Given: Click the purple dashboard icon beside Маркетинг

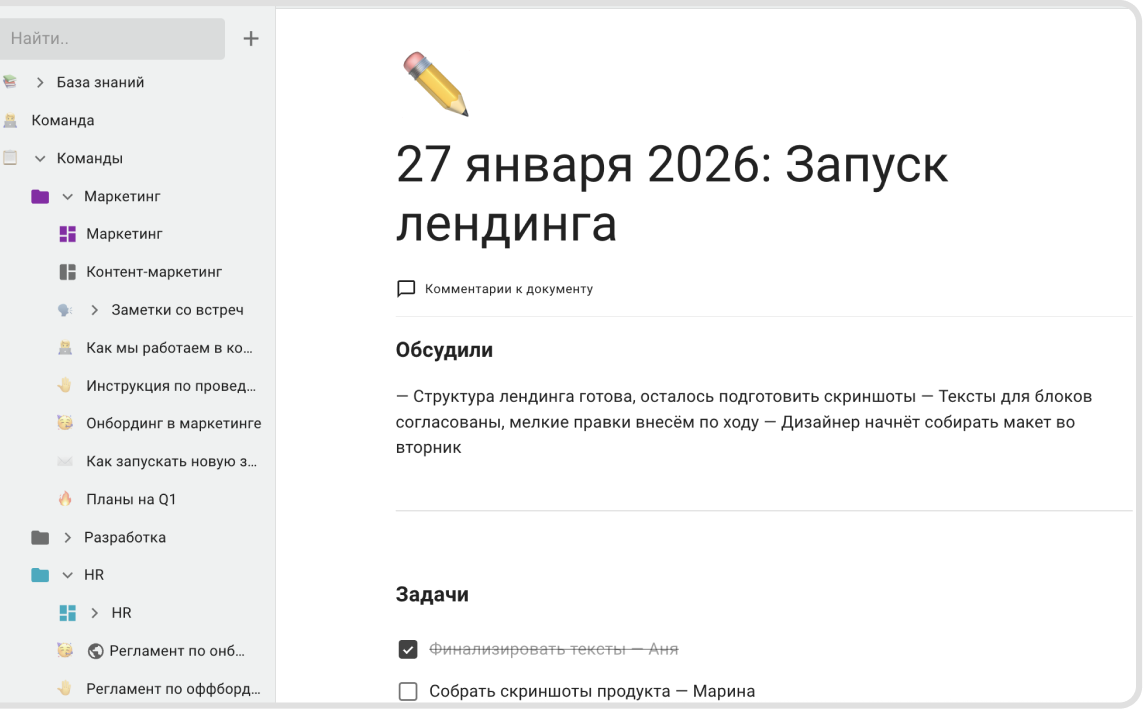Looking at the screenshot, I should pyautogui.click(x=68, y=234).
